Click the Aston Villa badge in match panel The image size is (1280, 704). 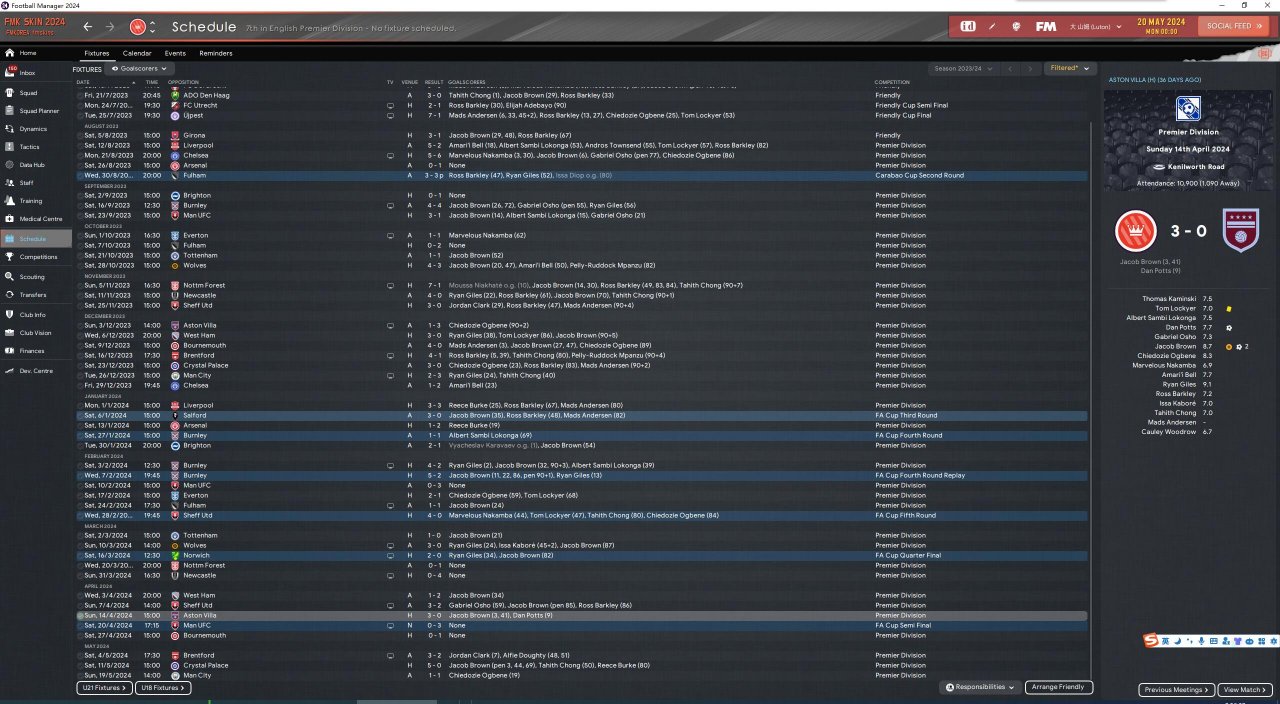(x=1241, y=231)
